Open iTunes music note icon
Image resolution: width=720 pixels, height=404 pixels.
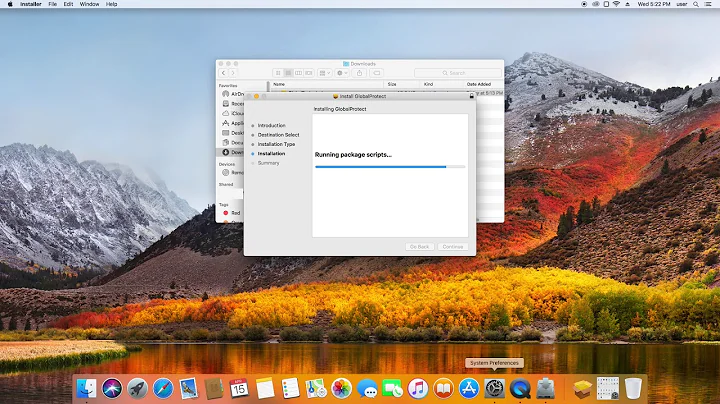pos(418,389)
